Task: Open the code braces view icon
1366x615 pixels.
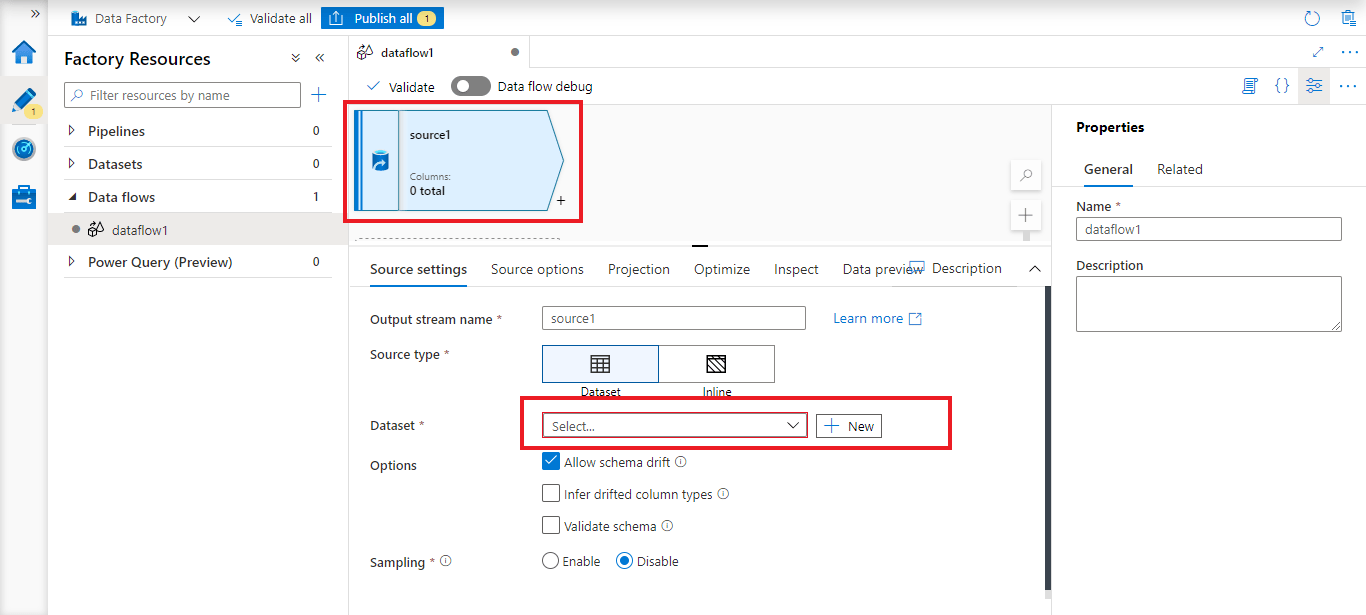Action: (x=1282, y=86)
